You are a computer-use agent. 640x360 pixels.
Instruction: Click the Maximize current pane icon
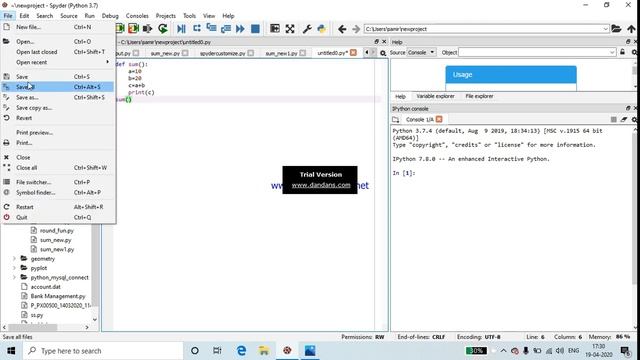point(275,29)
